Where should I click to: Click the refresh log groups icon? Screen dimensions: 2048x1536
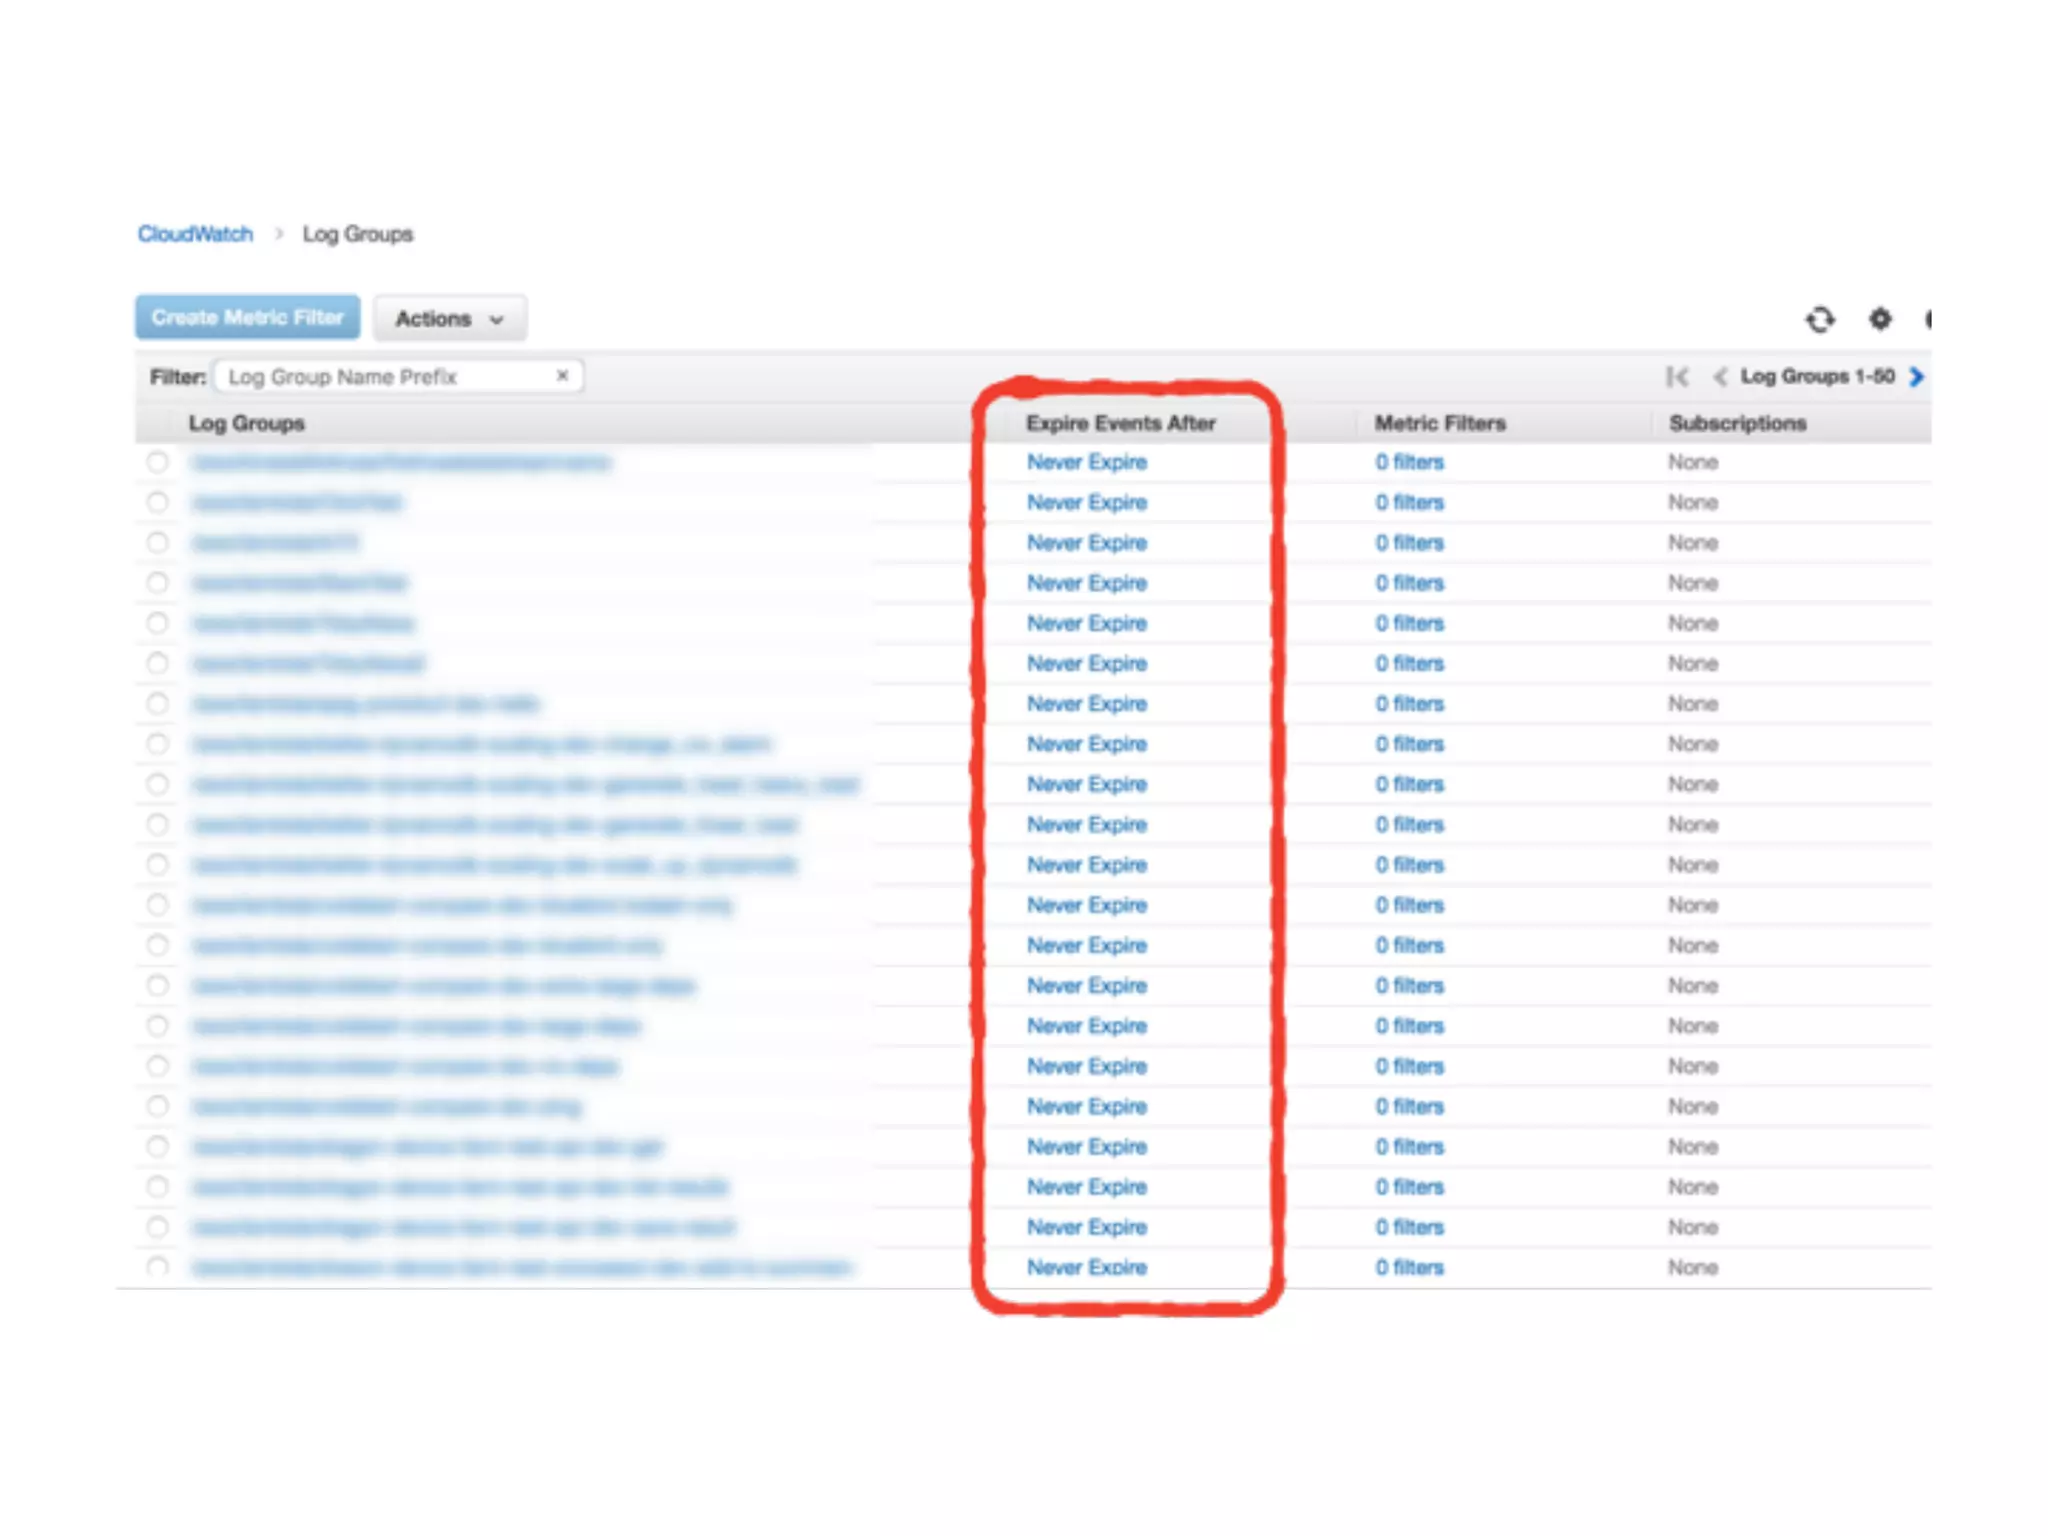(x=1820, y=319)
